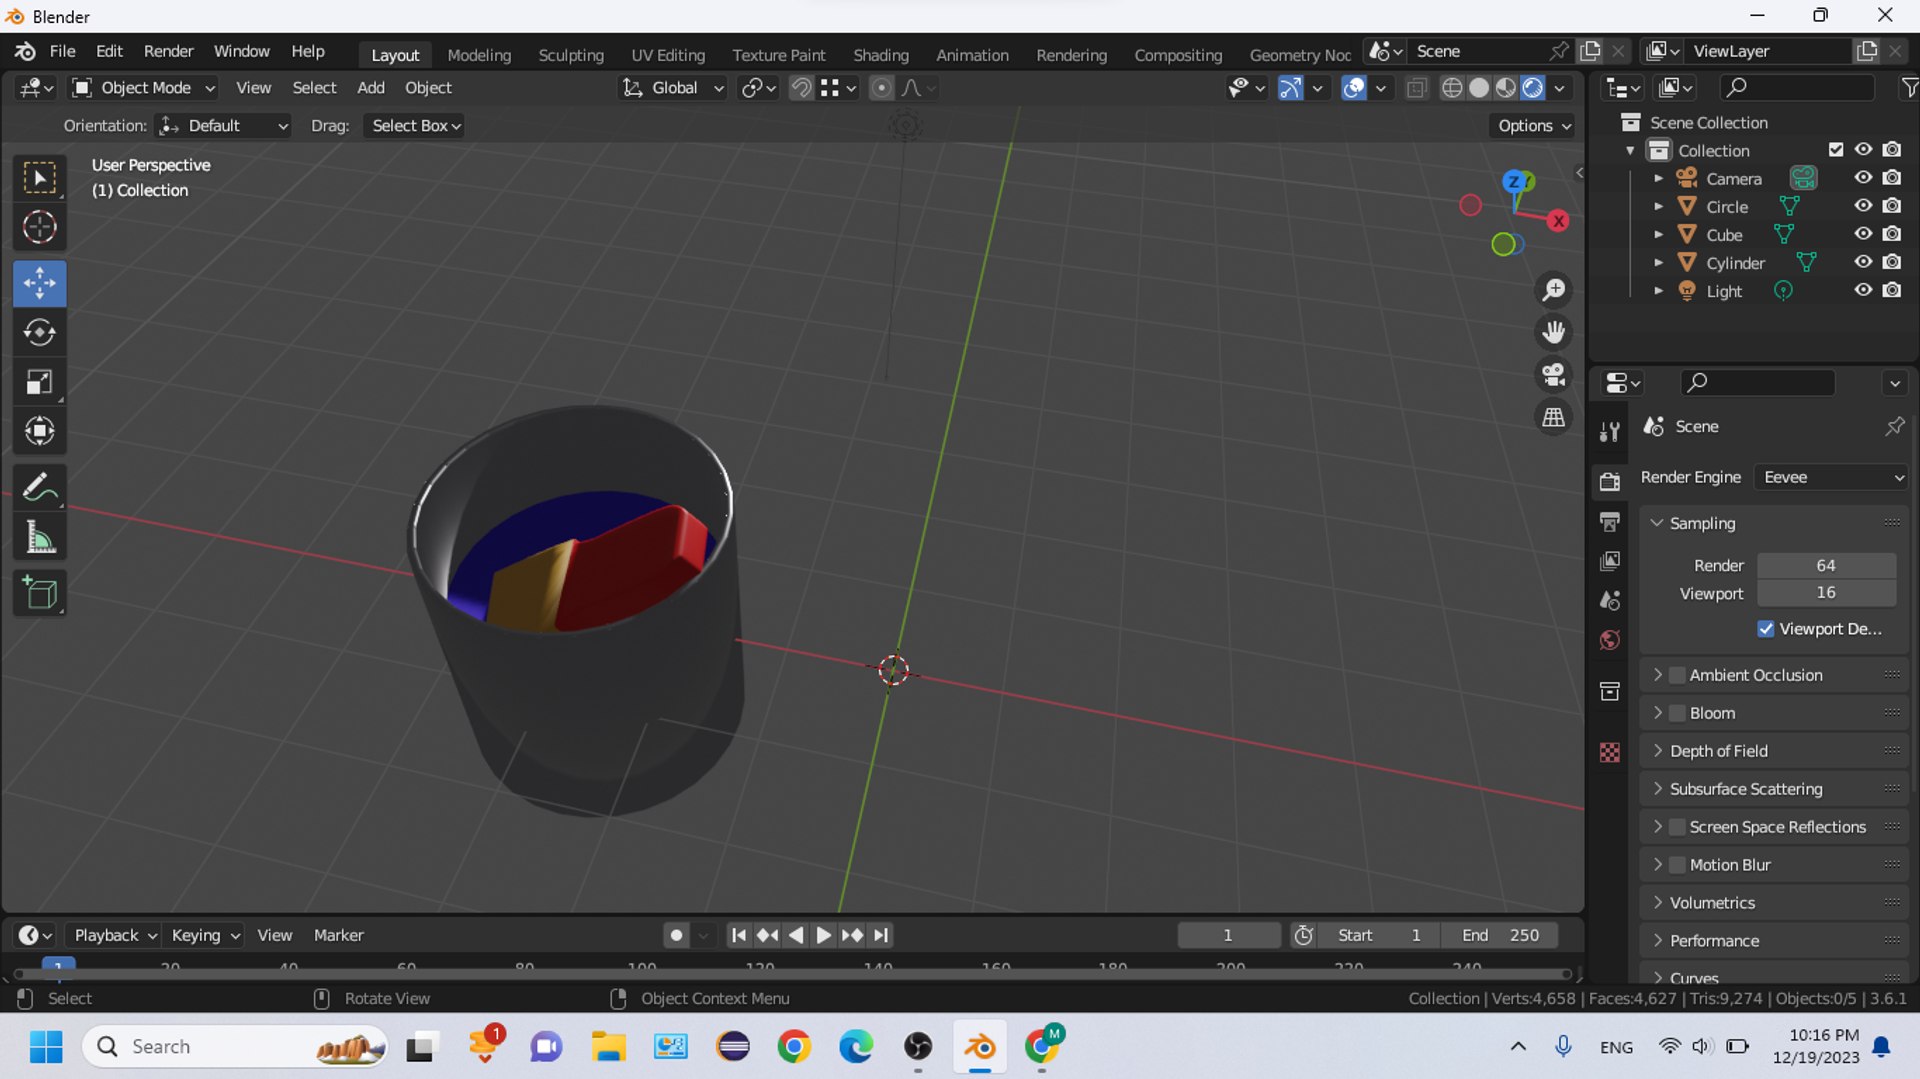Open the Output properties tab icon
The height and width of the screenshot is (1079, 1920).
(1609, 521)
